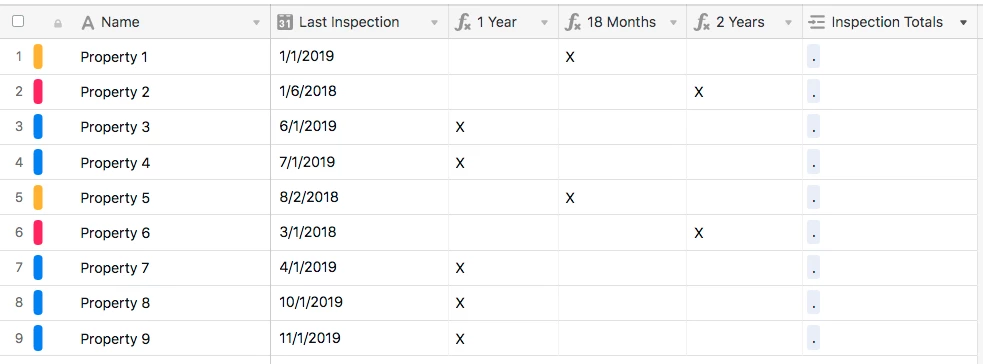Open the Last Inspection column dropdown arrow
This screenshot has width=983, height=364.
[x=434, y=23]
